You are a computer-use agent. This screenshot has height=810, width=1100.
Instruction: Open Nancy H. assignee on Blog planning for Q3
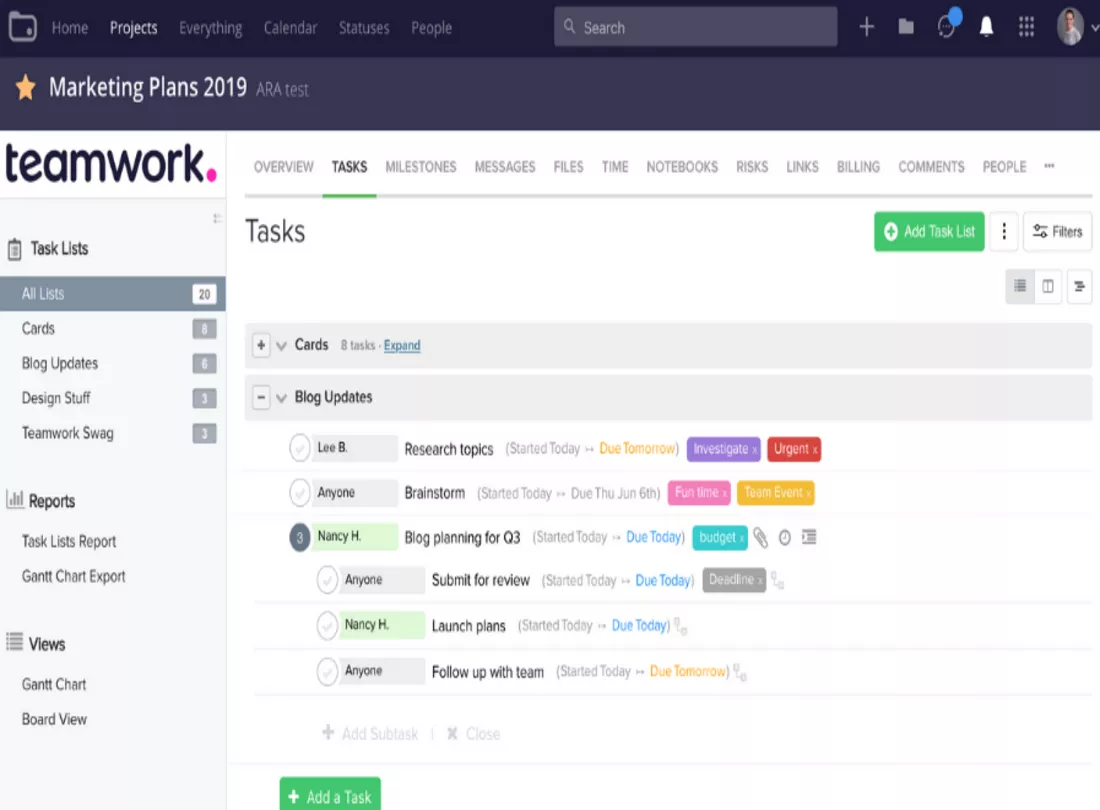coord(355,536)
